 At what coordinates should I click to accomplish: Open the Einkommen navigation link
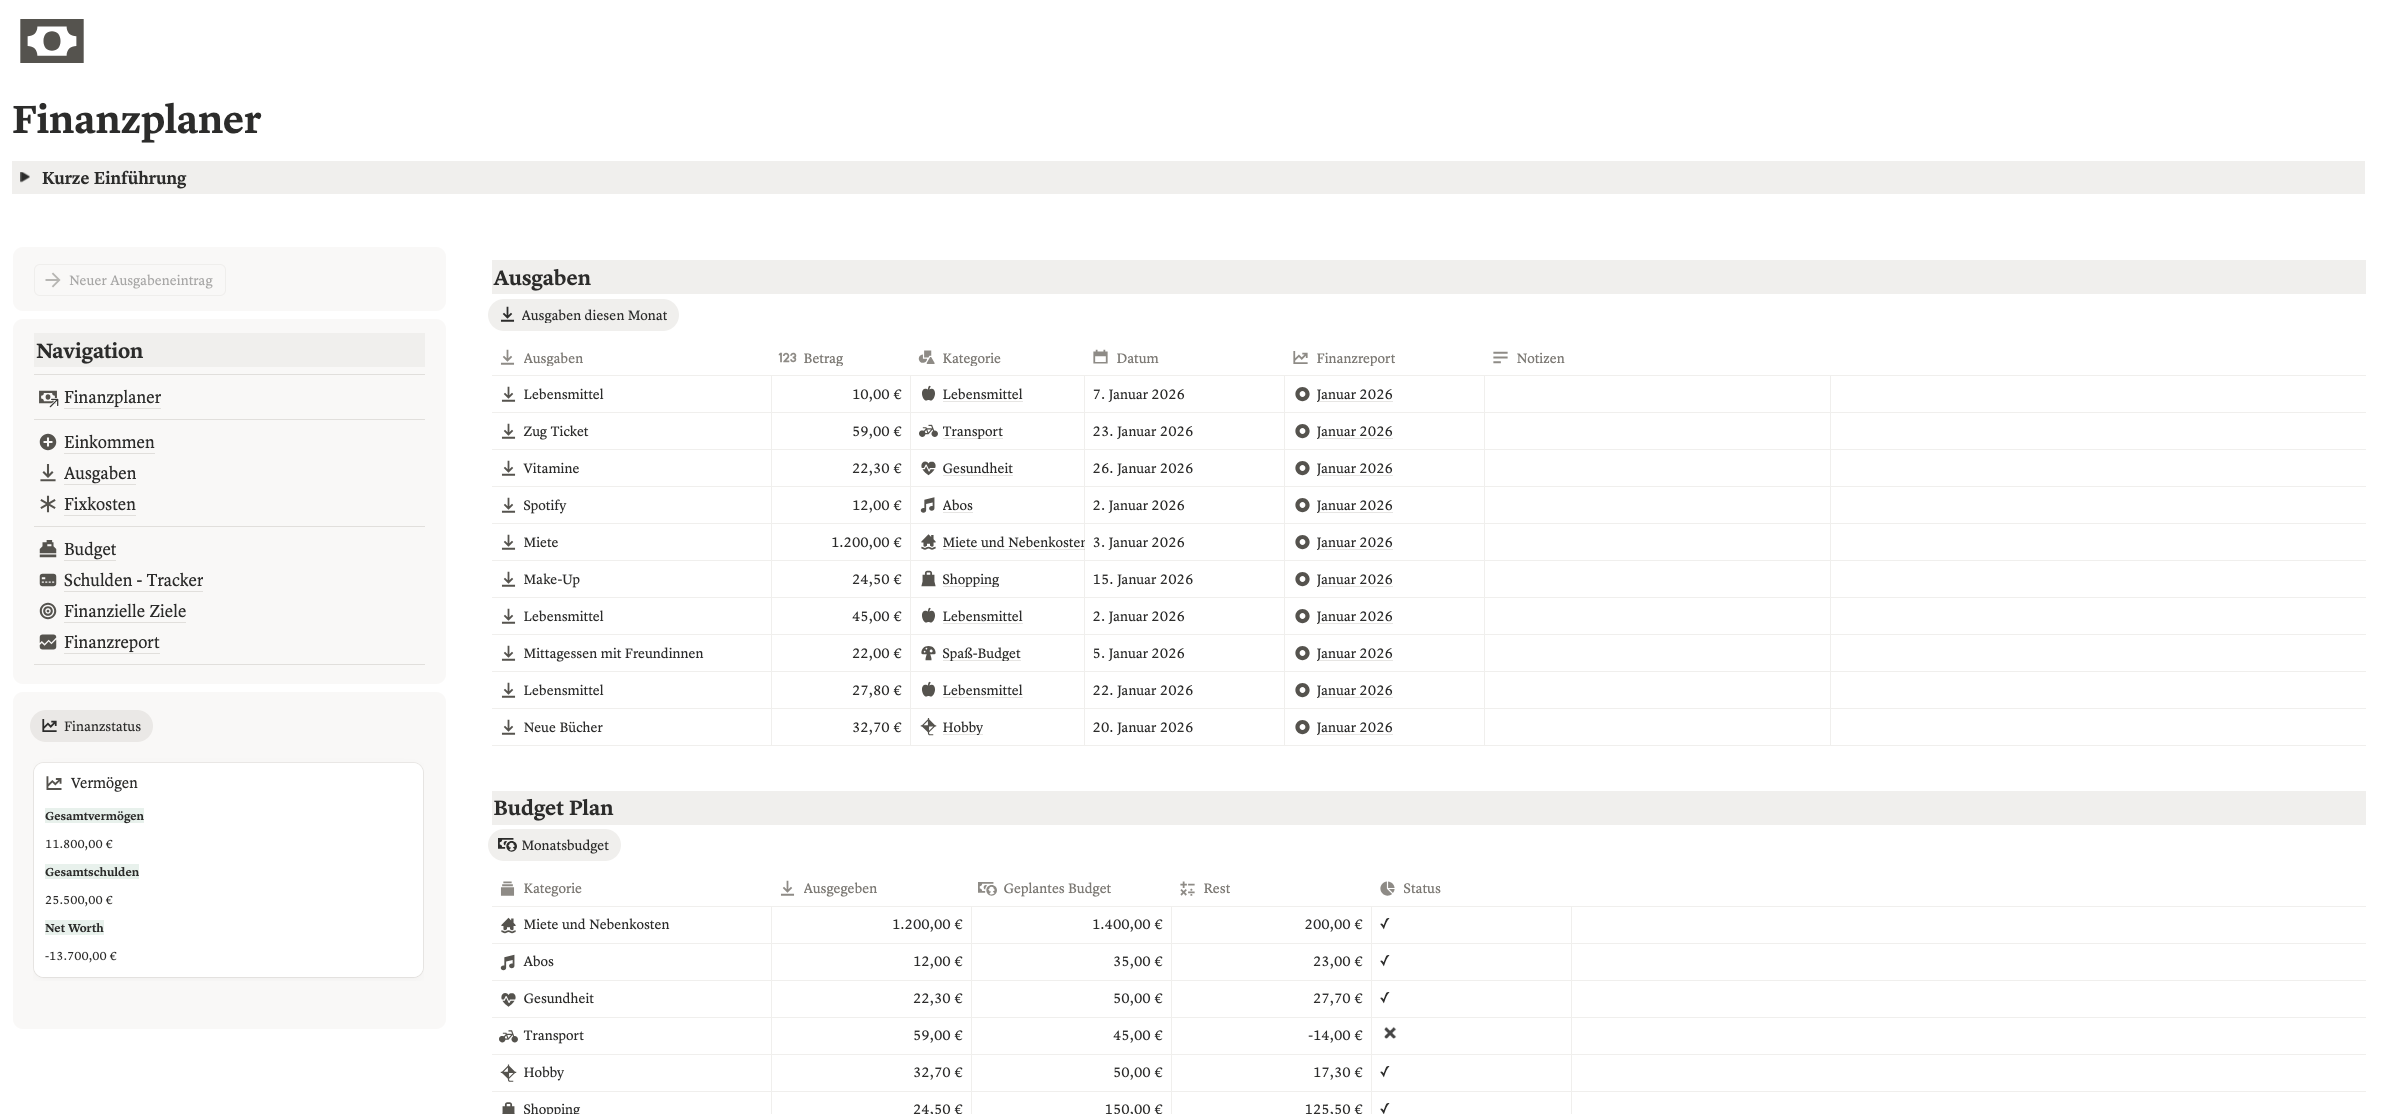[x=108, y=442]
